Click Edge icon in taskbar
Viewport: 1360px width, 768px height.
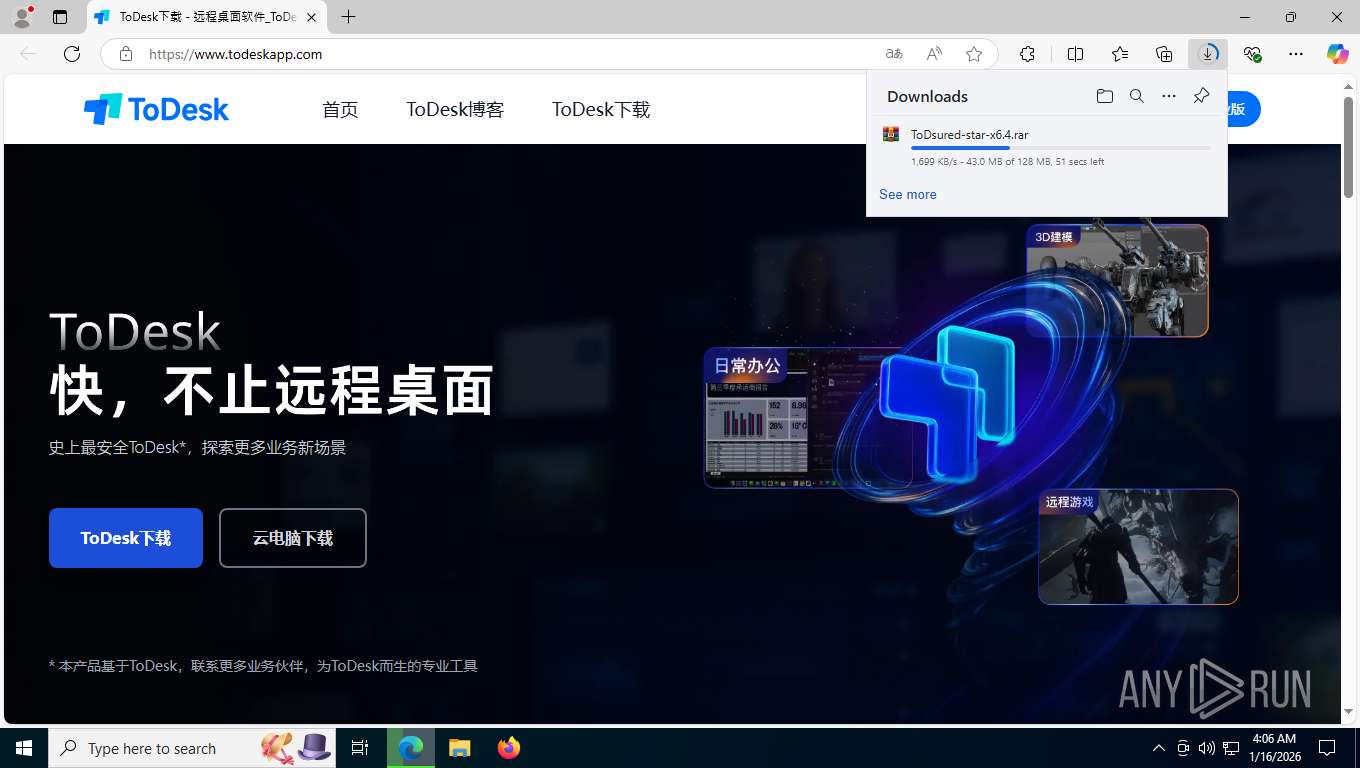(x=411, y=748)
